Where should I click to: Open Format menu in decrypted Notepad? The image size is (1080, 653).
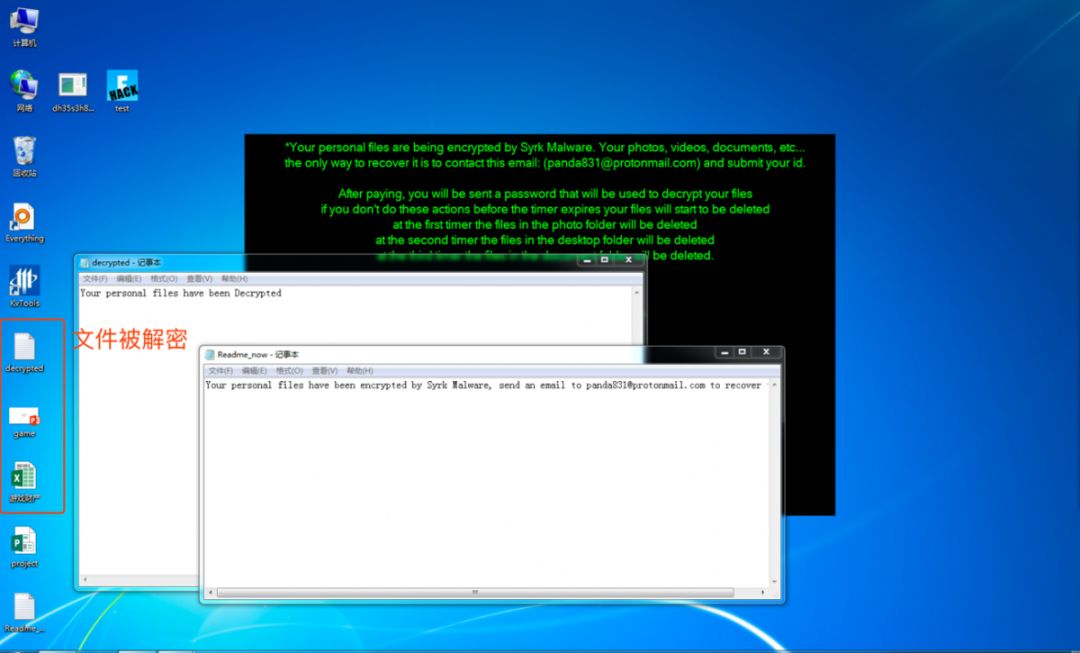point(164,279)
